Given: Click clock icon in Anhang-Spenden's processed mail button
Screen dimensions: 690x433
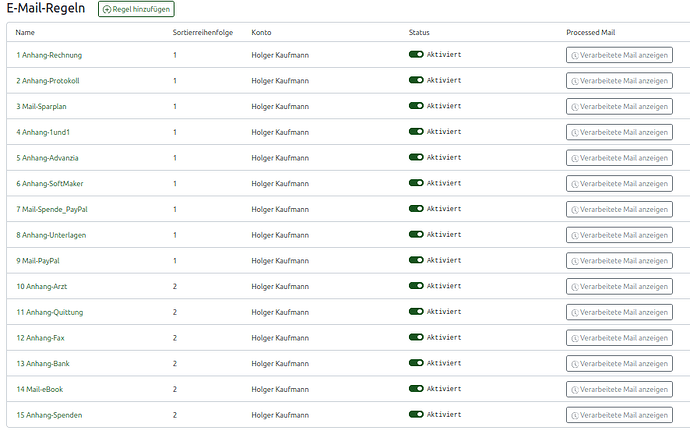Looking at the screenshot, I should (574, 415).
